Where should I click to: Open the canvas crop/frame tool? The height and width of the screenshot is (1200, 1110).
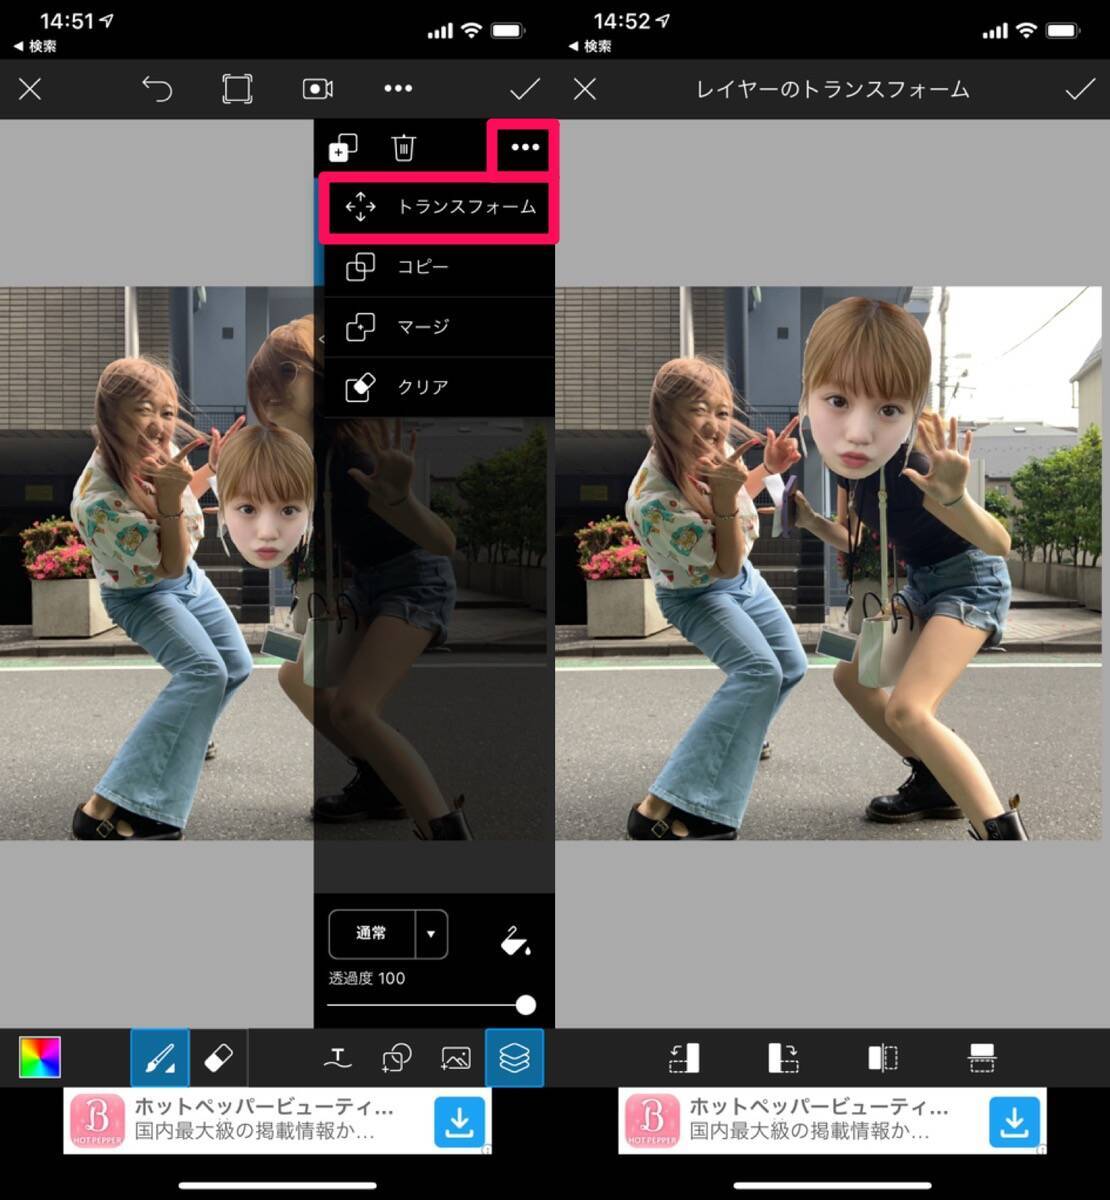coord(237,89)
